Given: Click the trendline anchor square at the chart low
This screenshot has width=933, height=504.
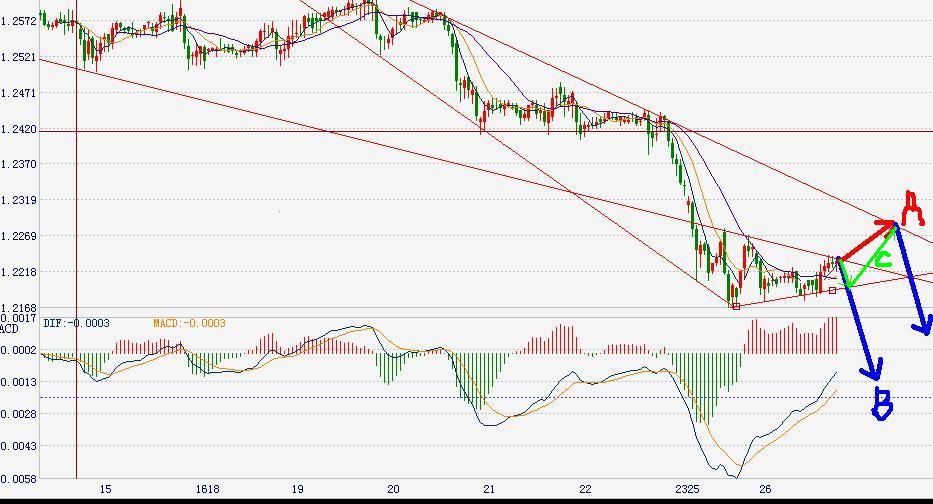Looking at the screenshot, I should [736, 306].
